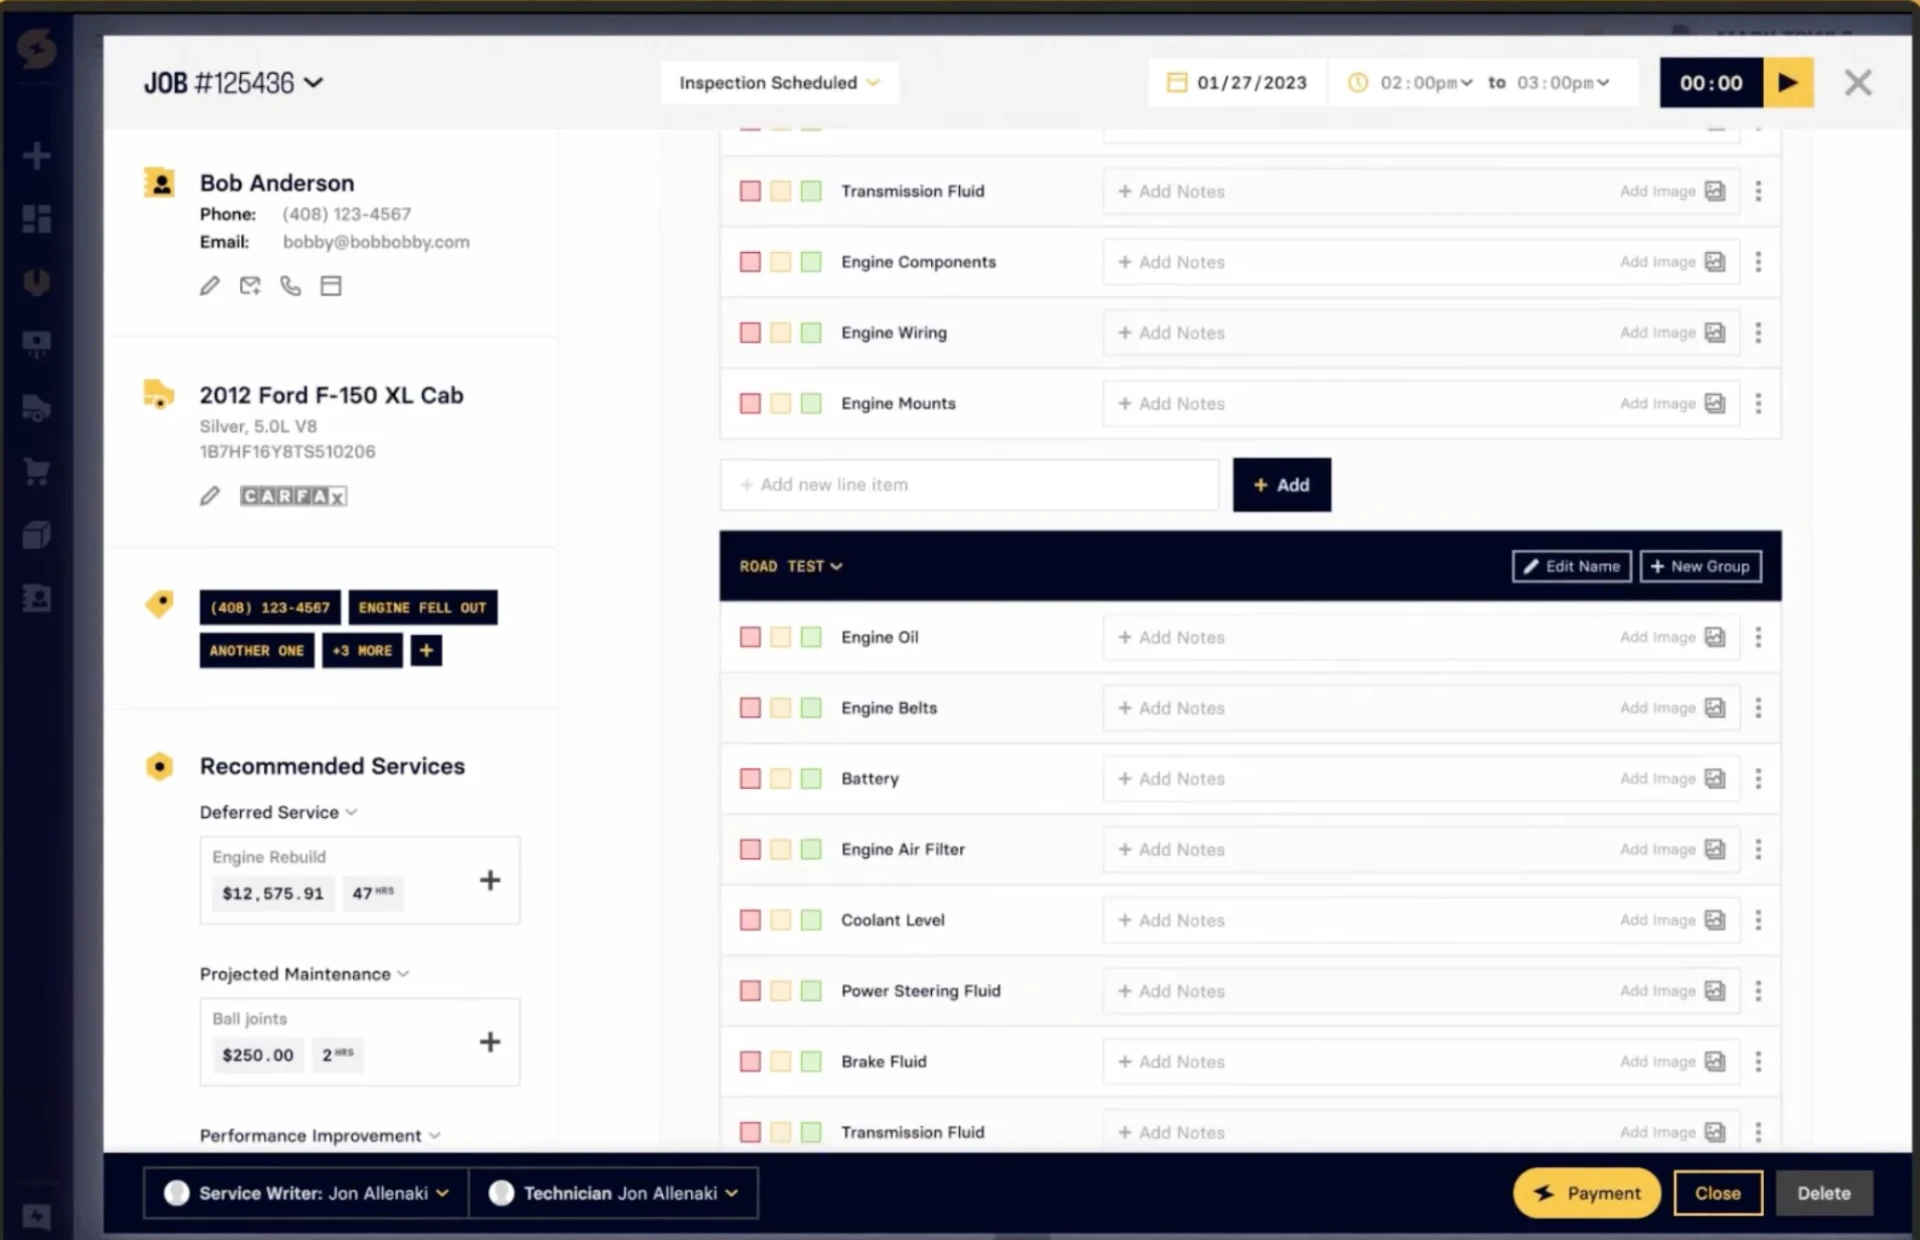Click the +3 MORE tag
Viewport: 1920px width, 1240px height.
coord(362,651)
